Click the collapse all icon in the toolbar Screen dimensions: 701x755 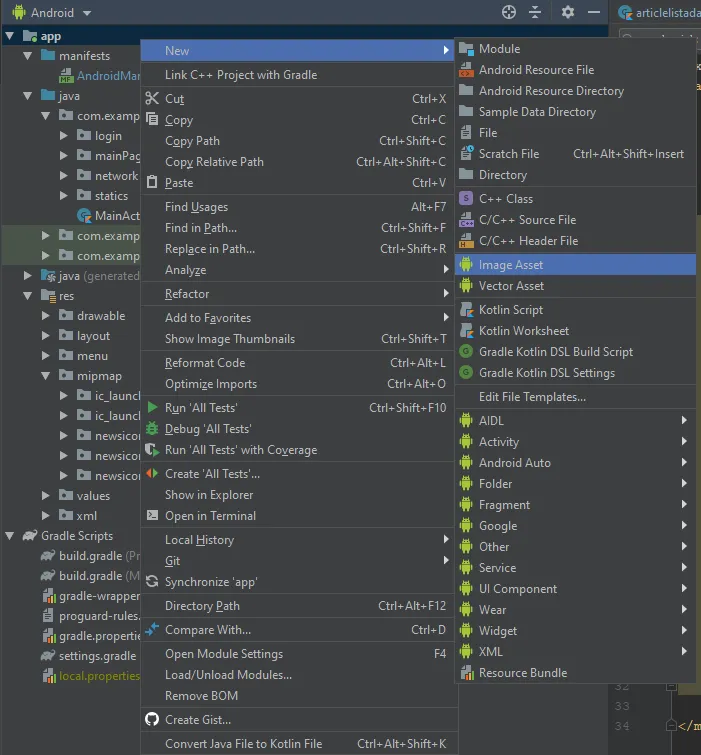click(535, 12)
